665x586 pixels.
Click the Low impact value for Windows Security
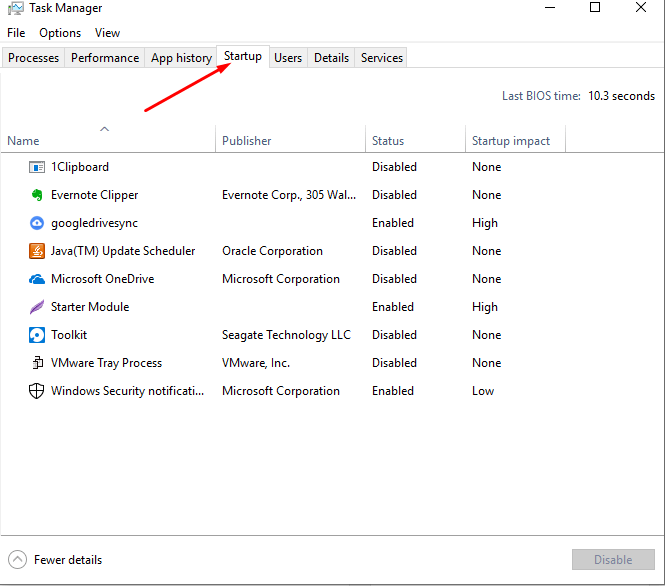[483, 391]
